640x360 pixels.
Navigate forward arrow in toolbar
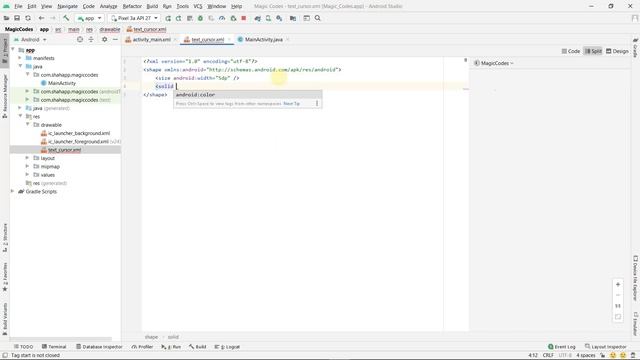[52, 18]
